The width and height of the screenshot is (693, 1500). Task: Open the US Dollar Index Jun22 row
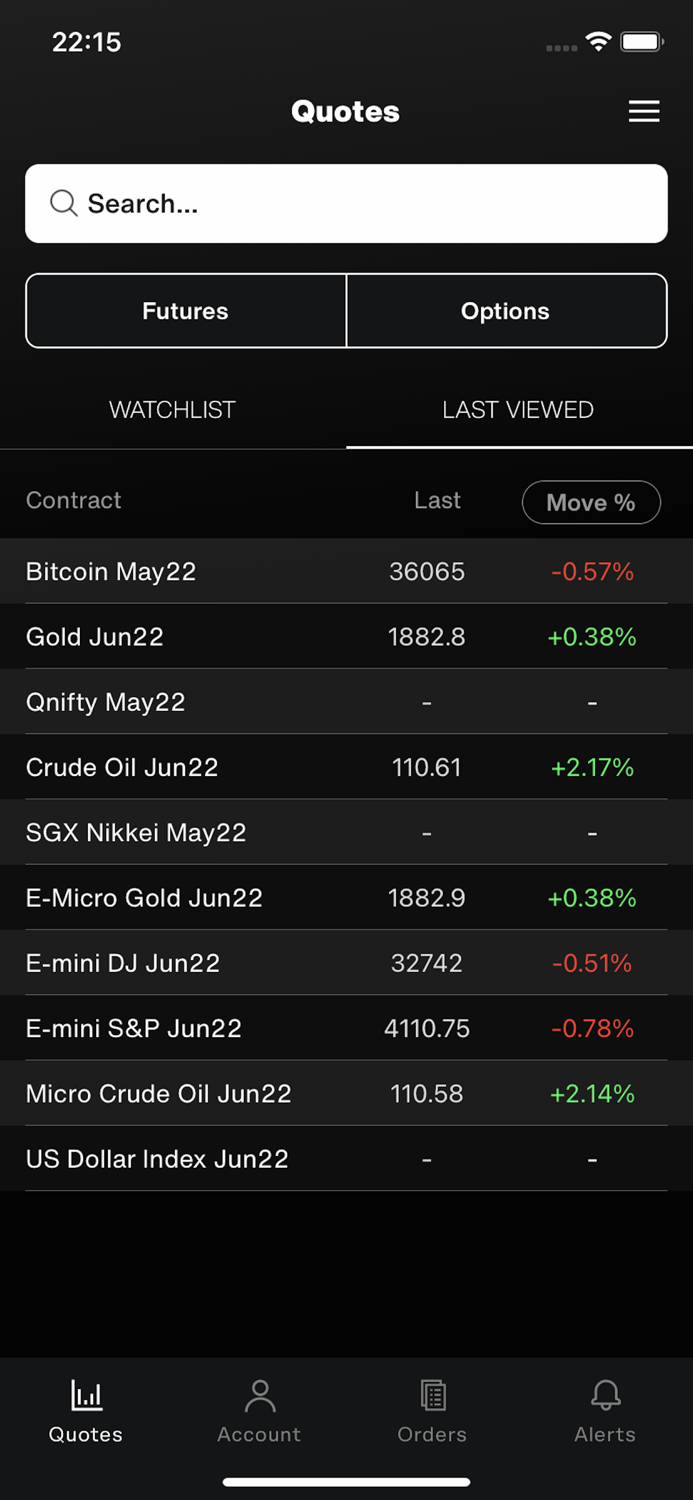coord(157,1159)
